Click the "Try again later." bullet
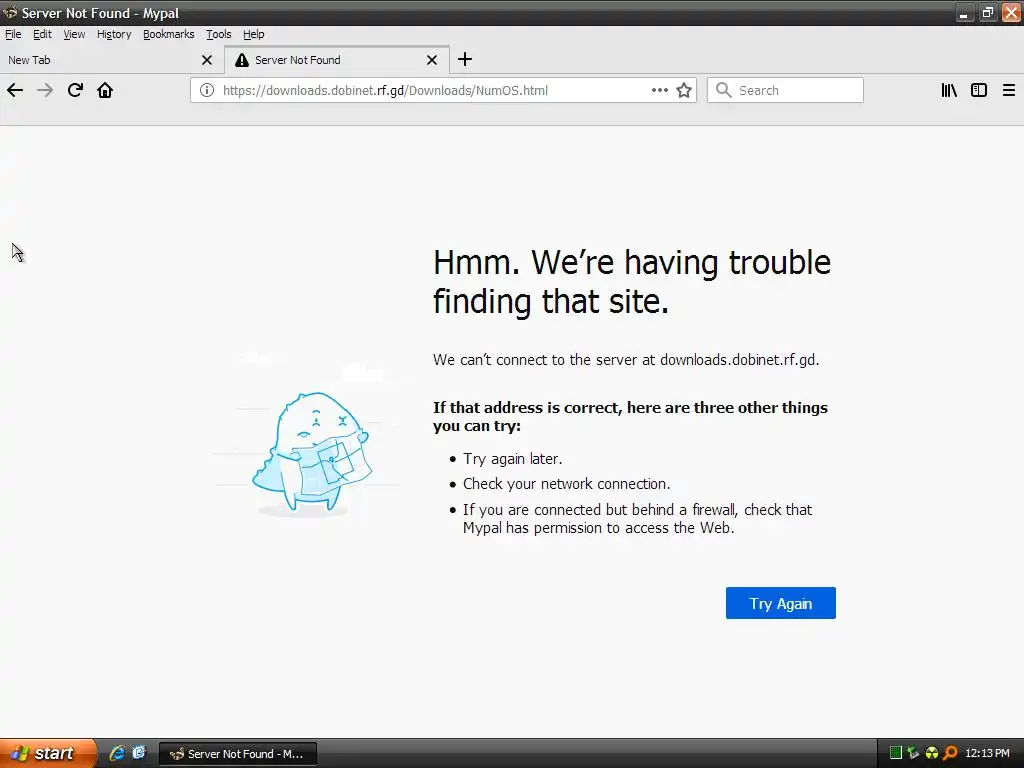 513,459
